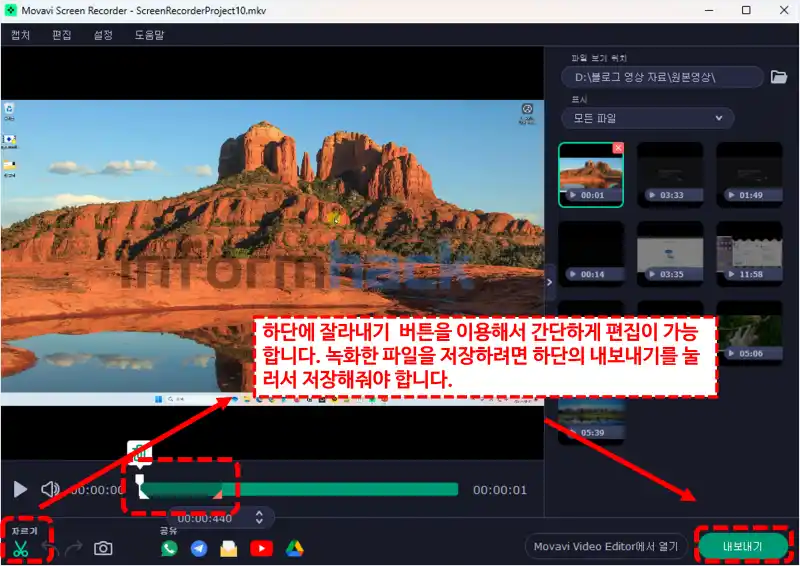Click the Movavi app logo icon in title bar
The width and height of the screenshot is (800, 566).
[x=10, y=10]
